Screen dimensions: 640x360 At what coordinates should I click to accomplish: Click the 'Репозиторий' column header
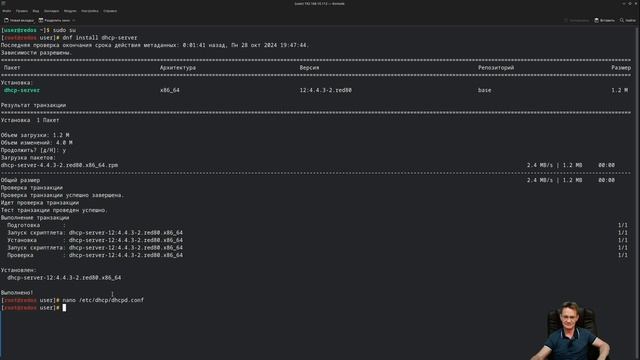tap(496, 68)
